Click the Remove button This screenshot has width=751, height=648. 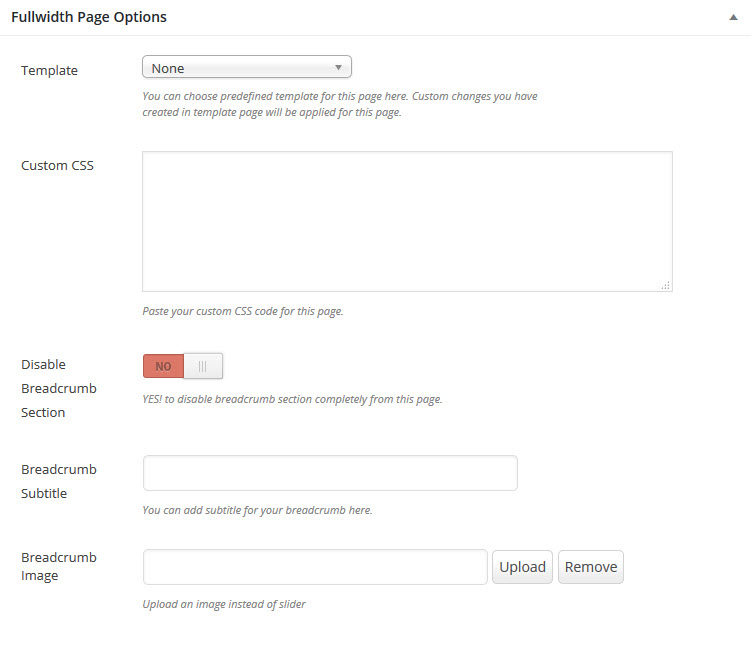pyautogui.click(x=591, y=567)
